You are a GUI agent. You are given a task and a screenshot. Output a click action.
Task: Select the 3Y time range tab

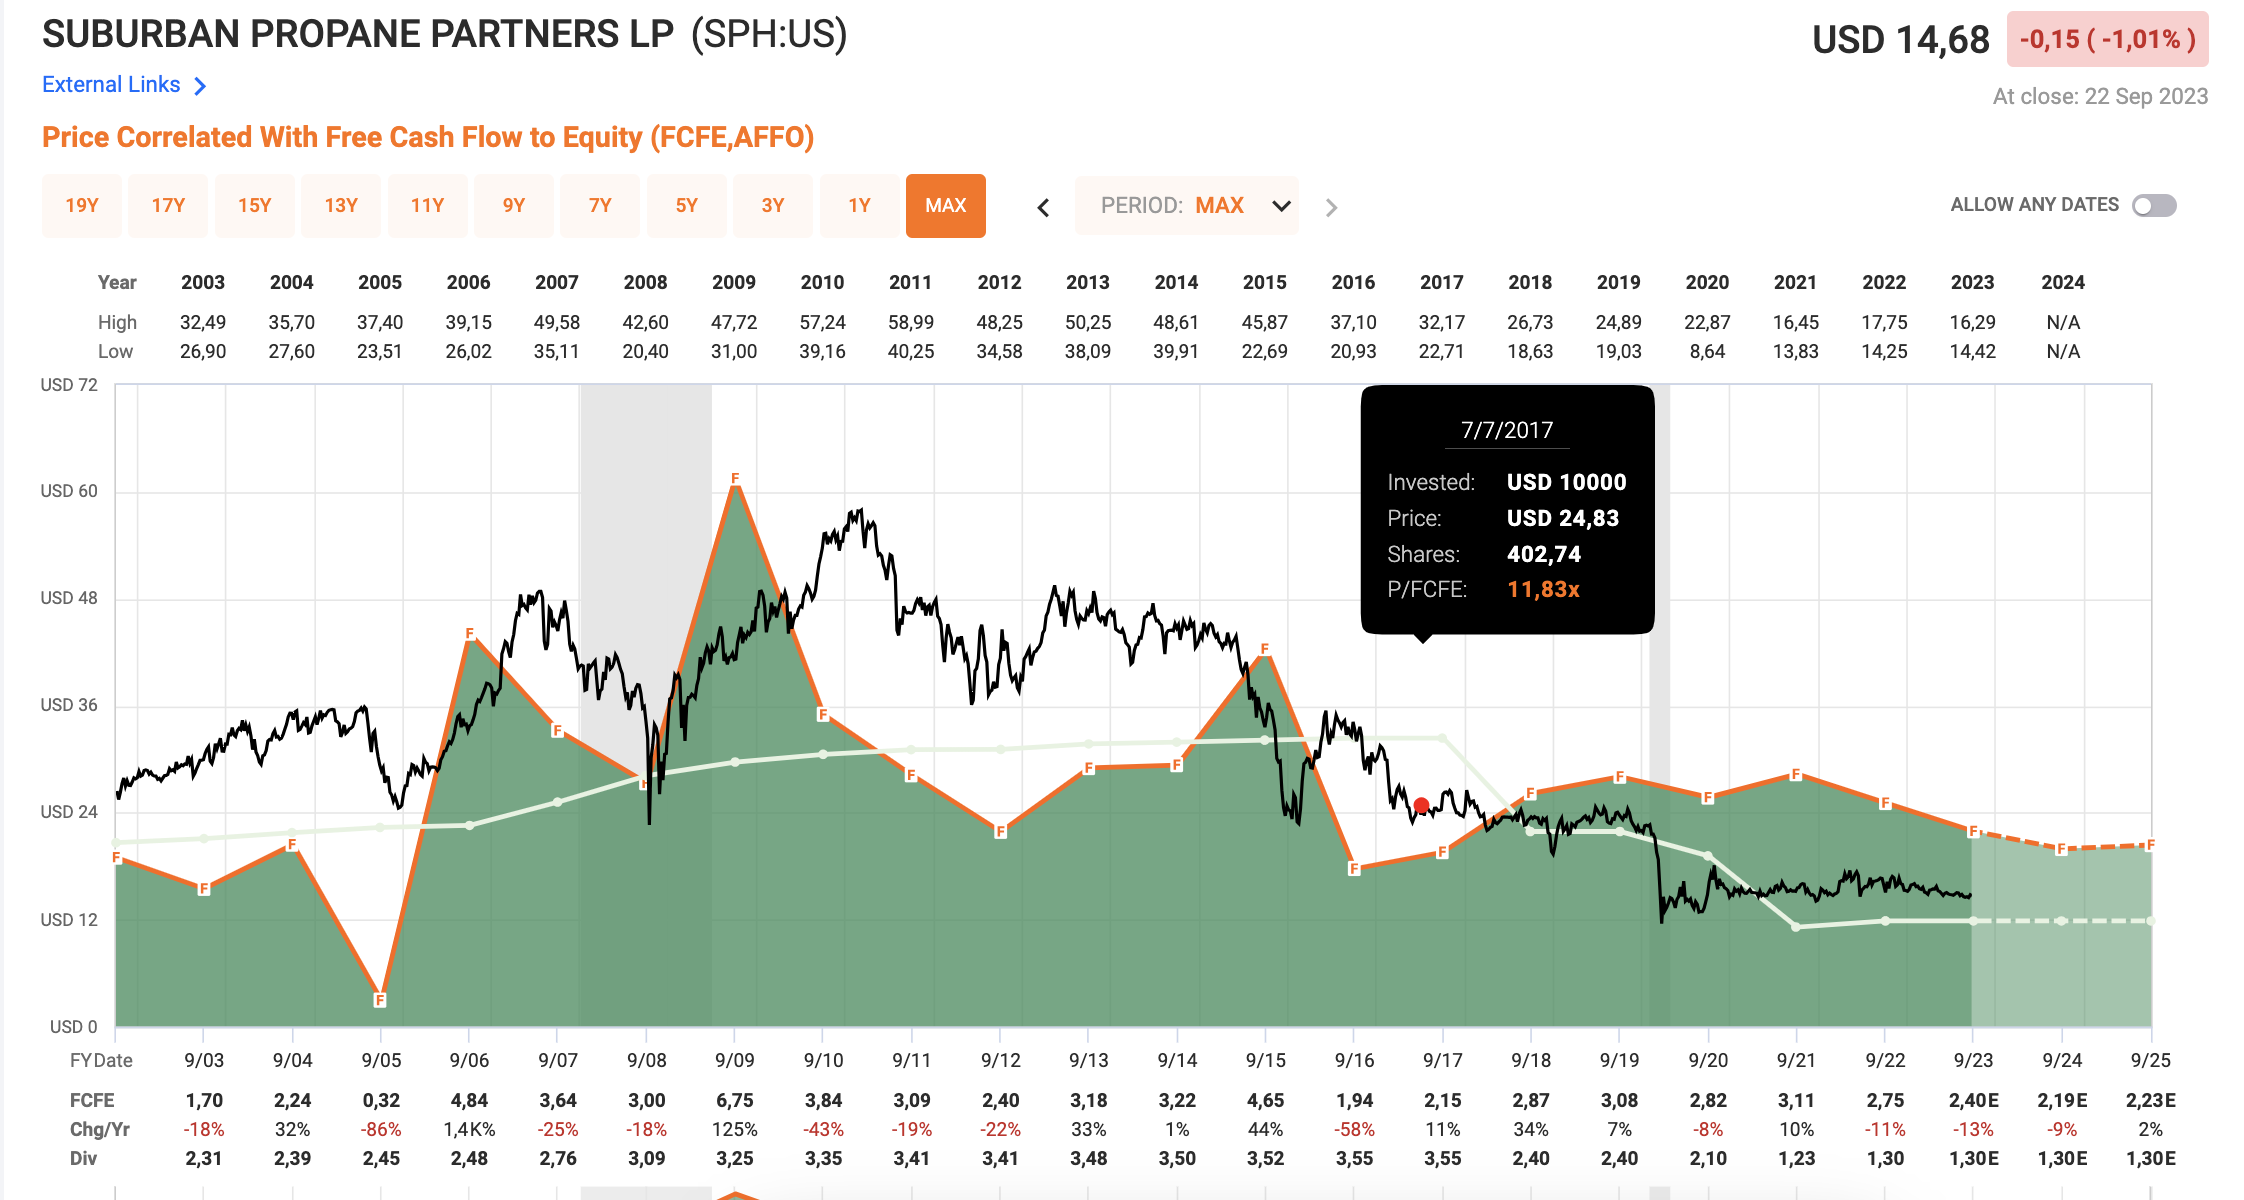pos(773,205)
